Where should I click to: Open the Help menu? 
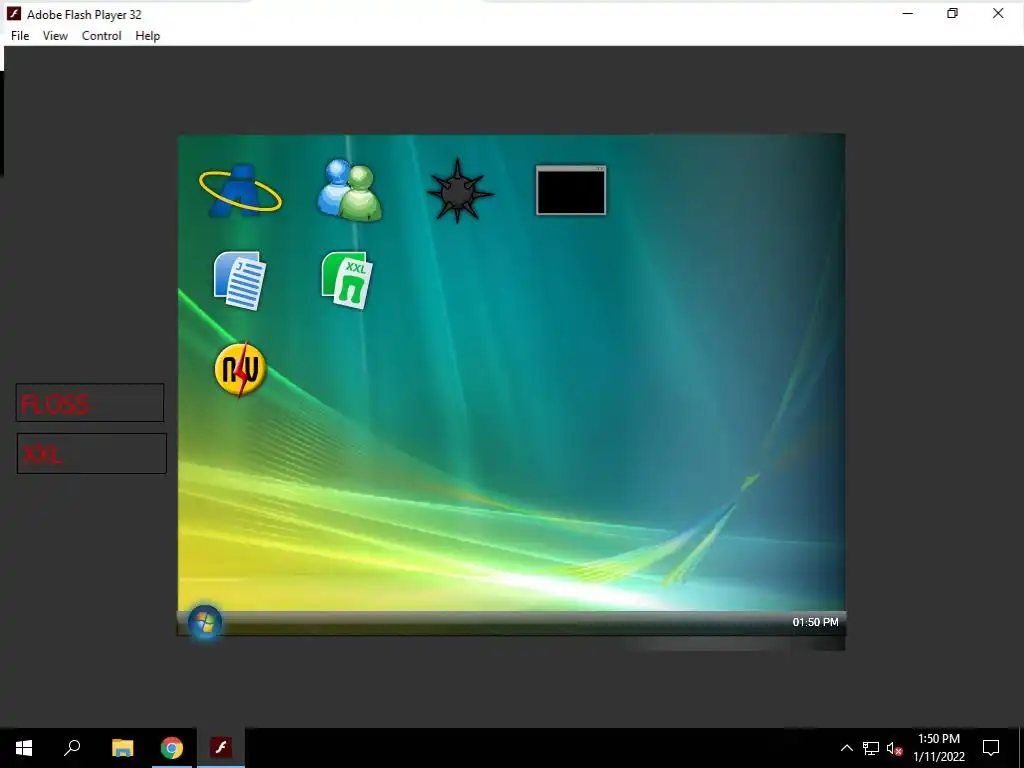(x=148, y=36)
